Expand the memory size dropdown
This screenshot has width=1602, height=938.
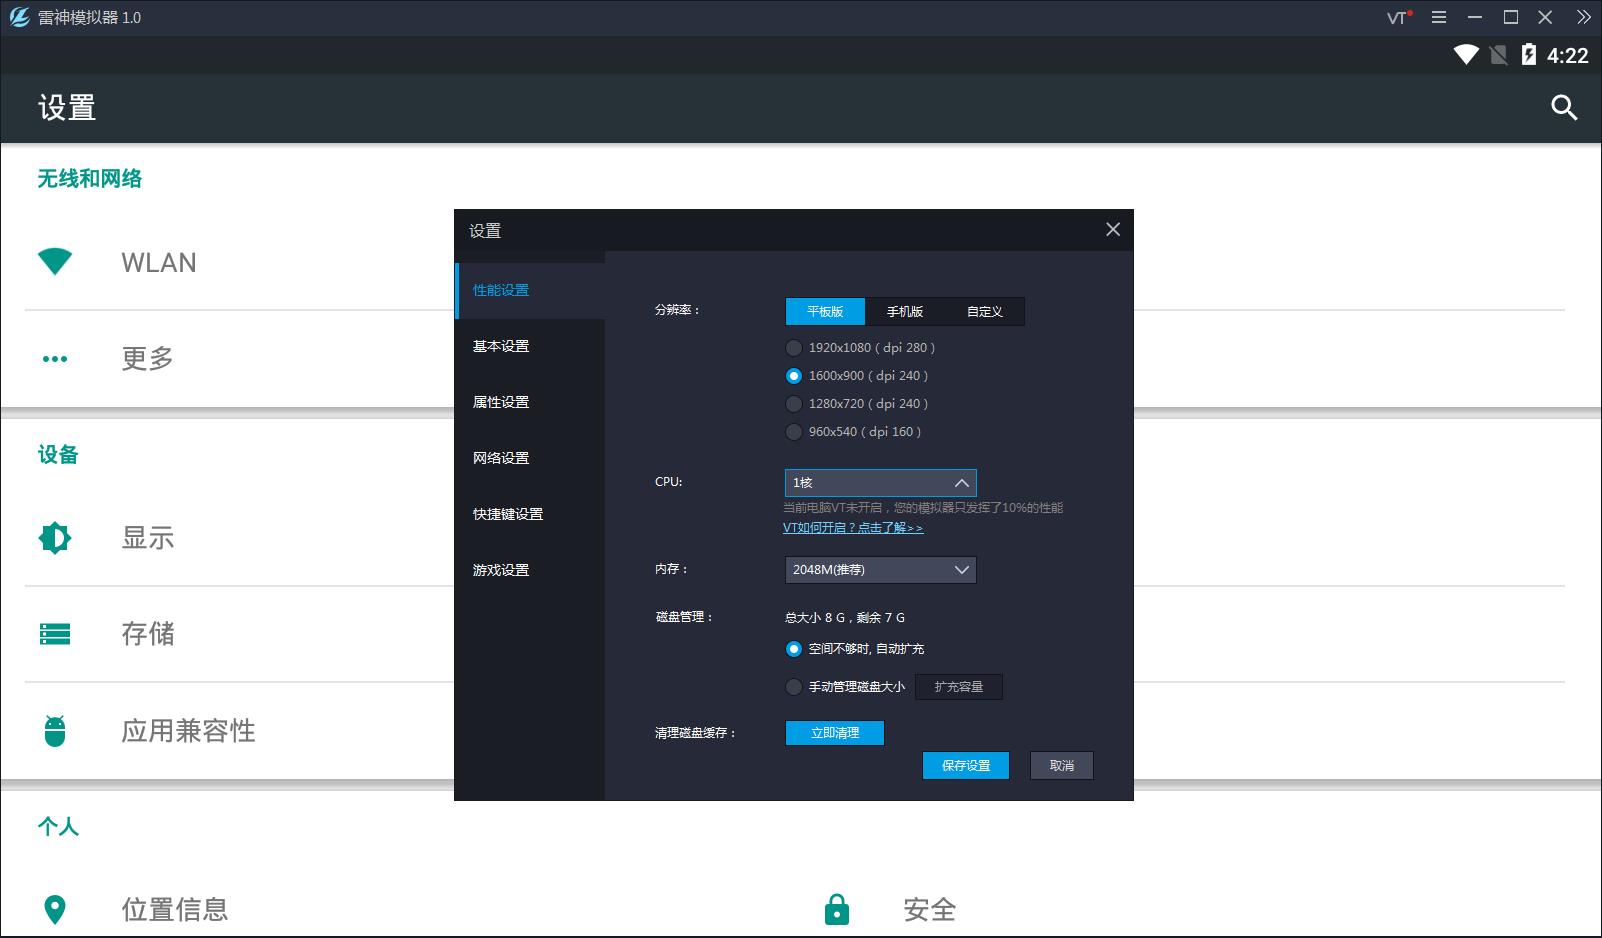coord(880,570)
